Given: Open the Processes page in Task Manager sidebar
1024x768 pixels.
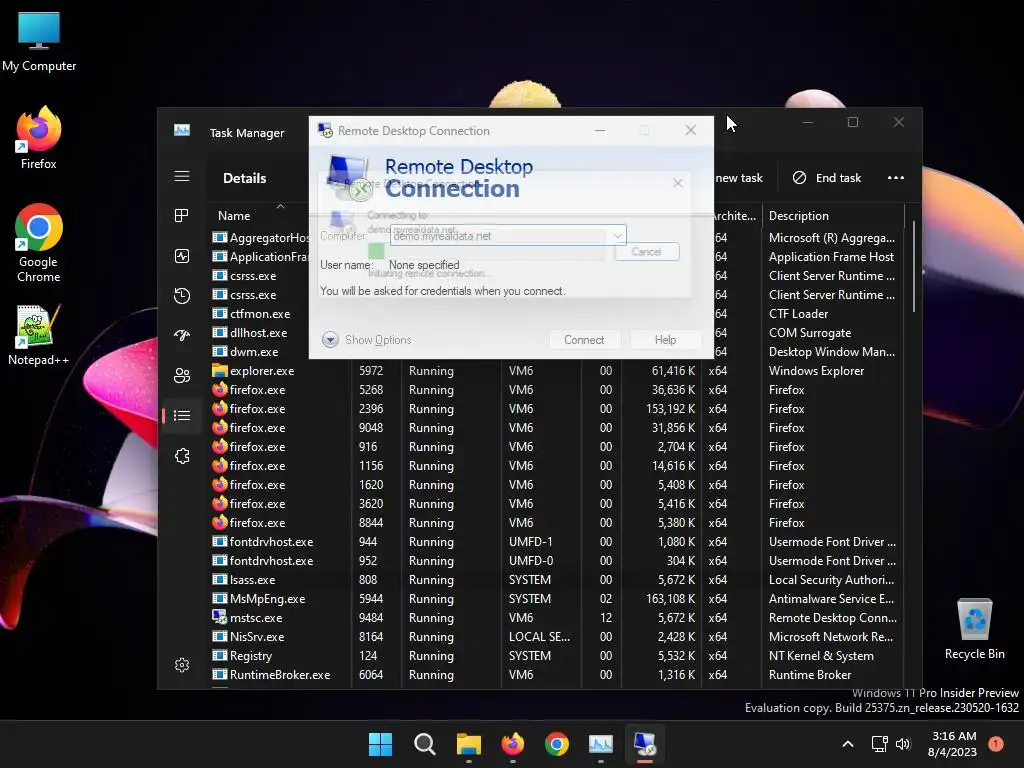Looking at the screenshot, I should [182, 216].
